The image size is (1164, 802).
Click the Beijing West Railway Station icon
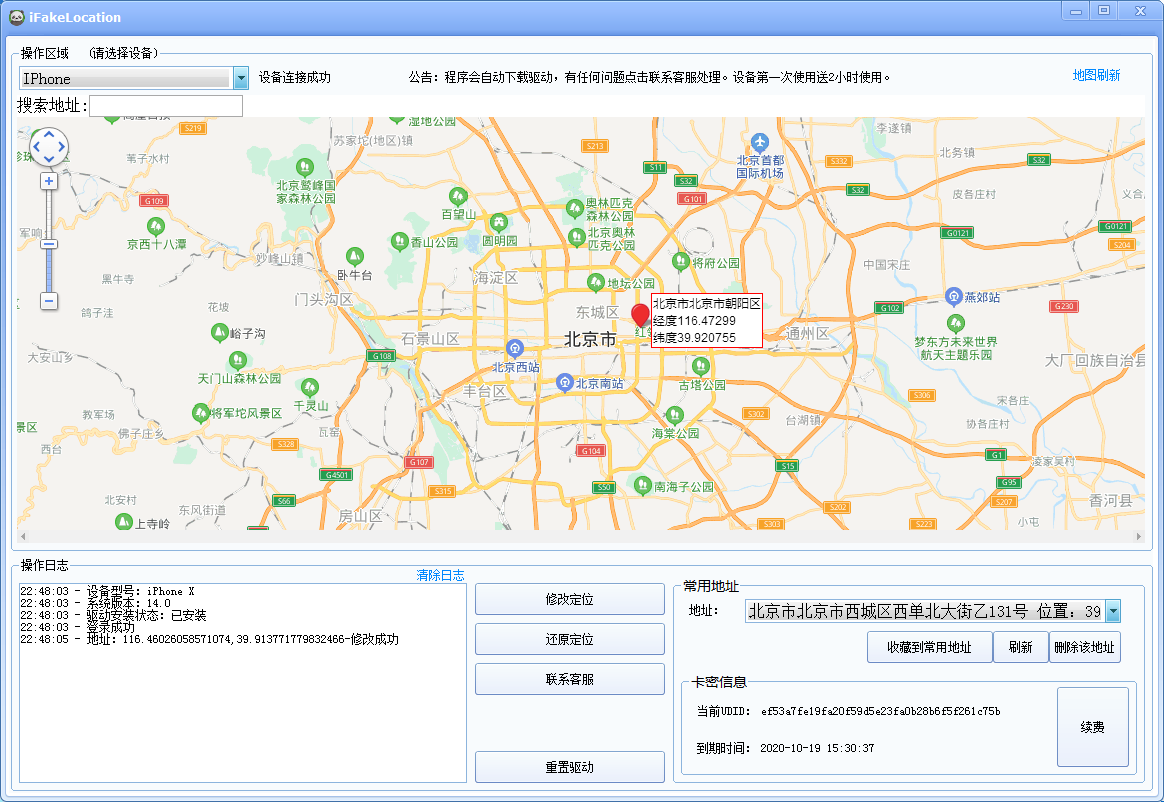click(514, 348)
